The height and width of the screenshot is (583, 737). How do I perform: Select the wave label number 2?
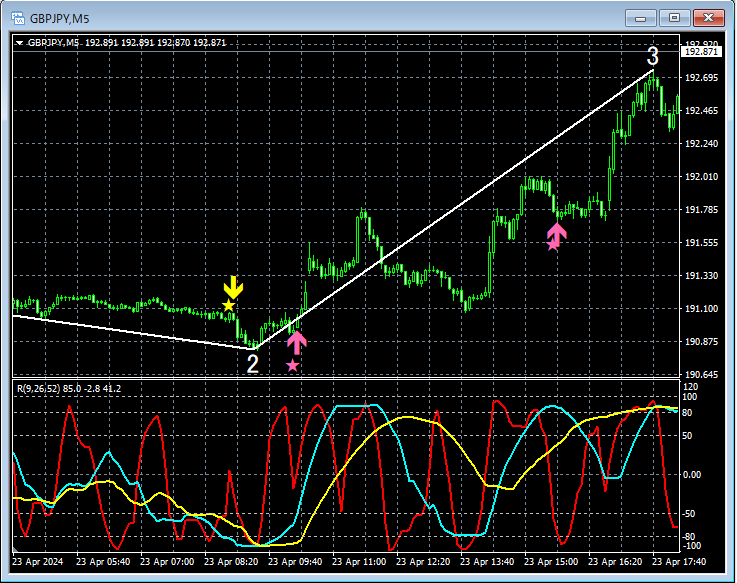[253, 364]
